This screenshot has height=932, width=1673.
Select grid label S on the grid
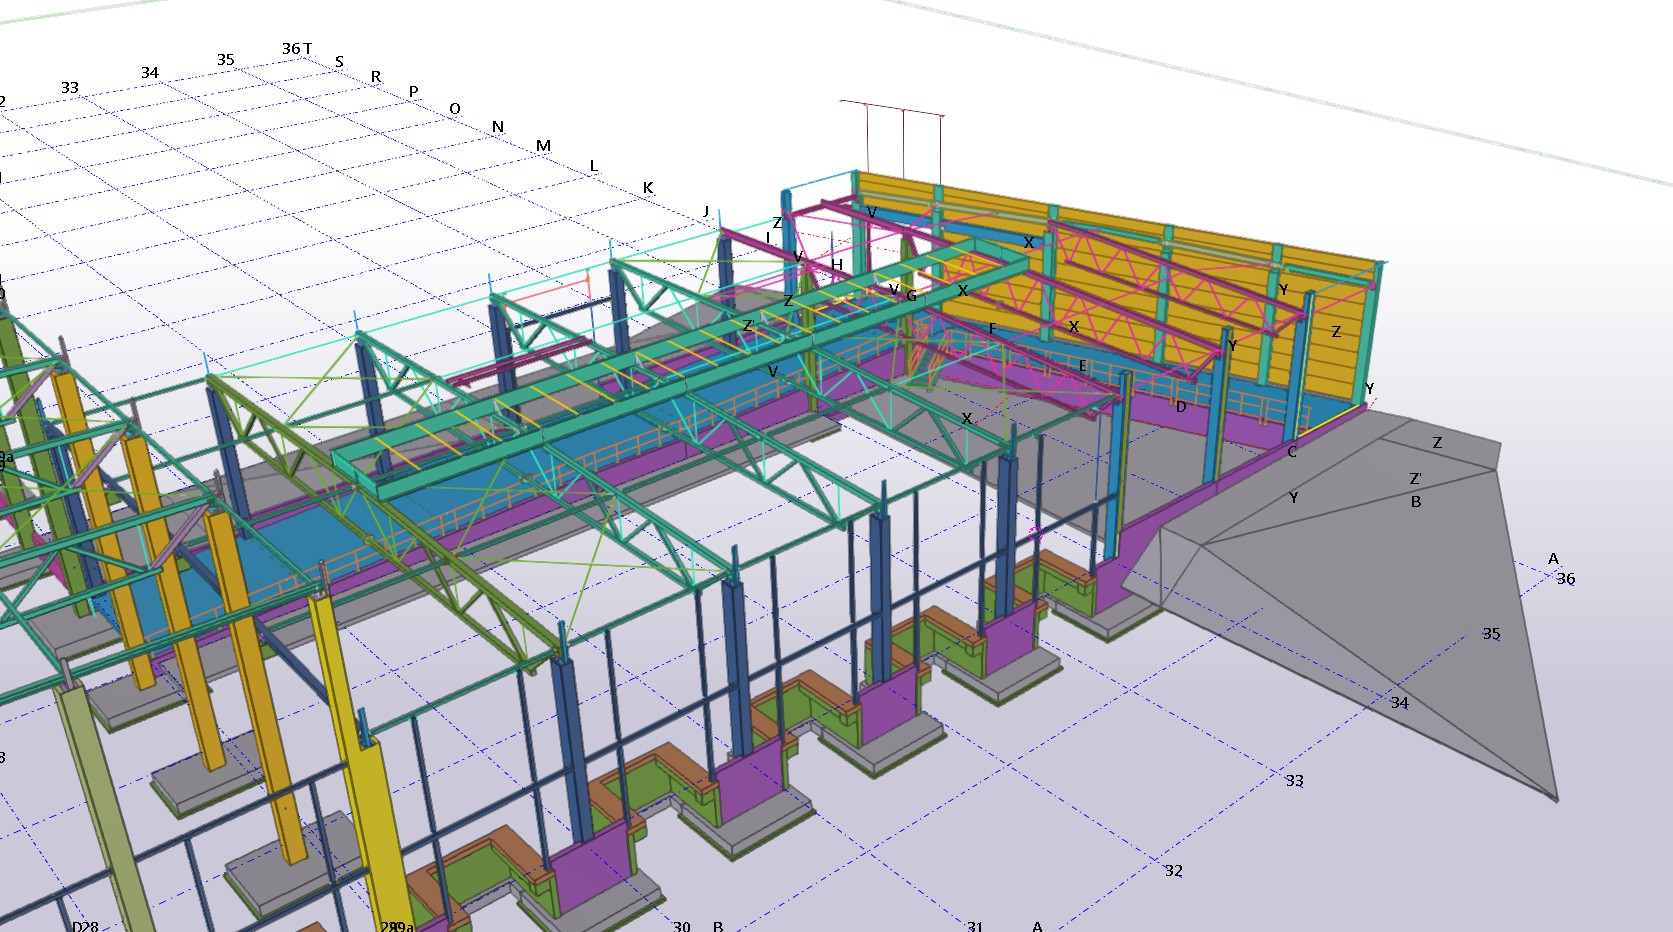click(x=339, y=62)
